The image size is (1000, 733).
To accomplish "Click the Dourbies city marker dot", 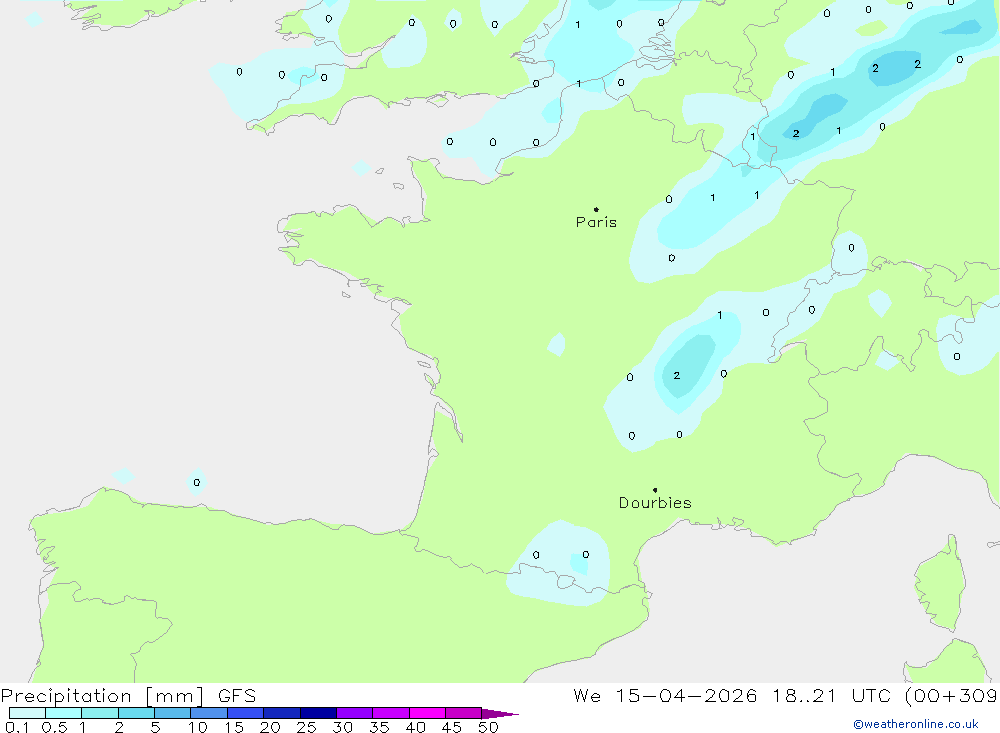I will click(x=655, y=490).
